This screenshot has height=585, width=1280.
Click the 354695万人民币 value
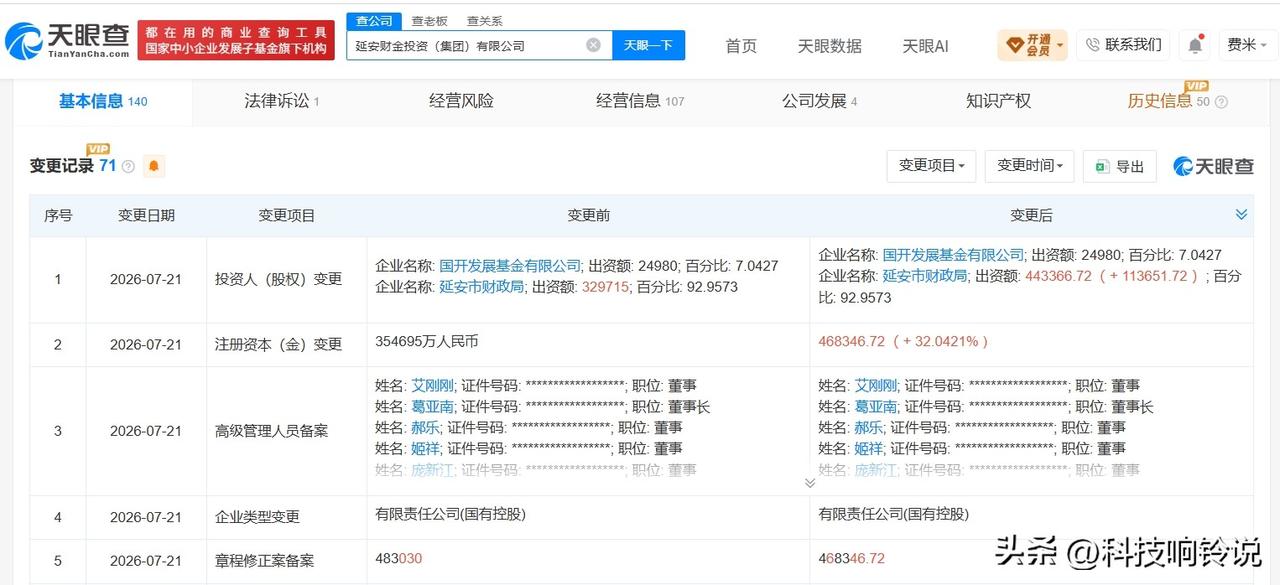point(427,341)
